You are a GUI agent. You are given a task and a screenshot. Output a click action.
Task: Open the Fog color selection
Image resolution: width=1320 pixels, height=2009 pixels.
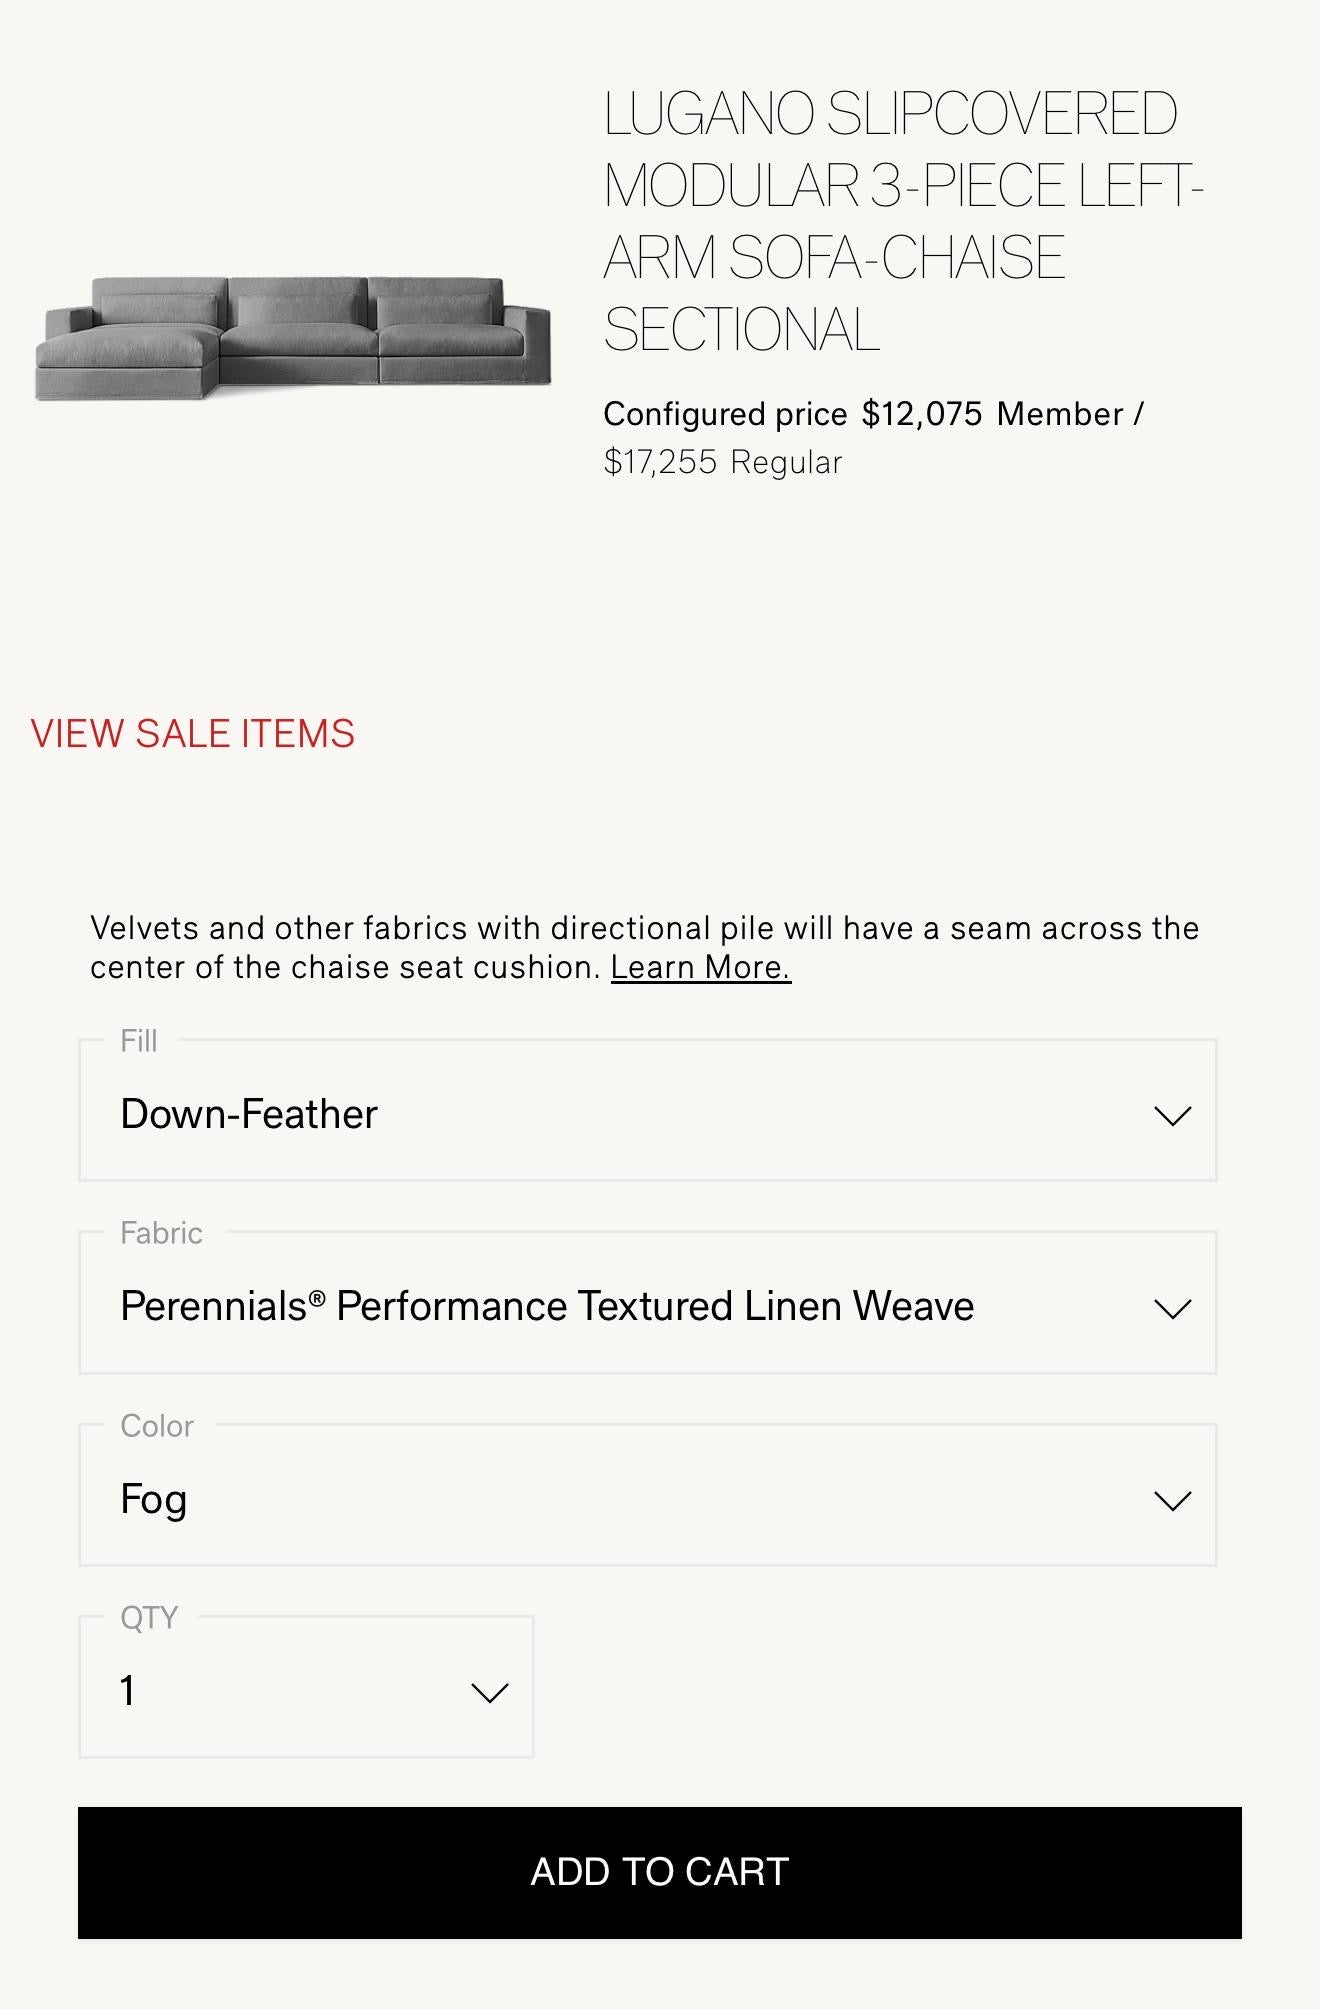click(x=154, y=1499)
